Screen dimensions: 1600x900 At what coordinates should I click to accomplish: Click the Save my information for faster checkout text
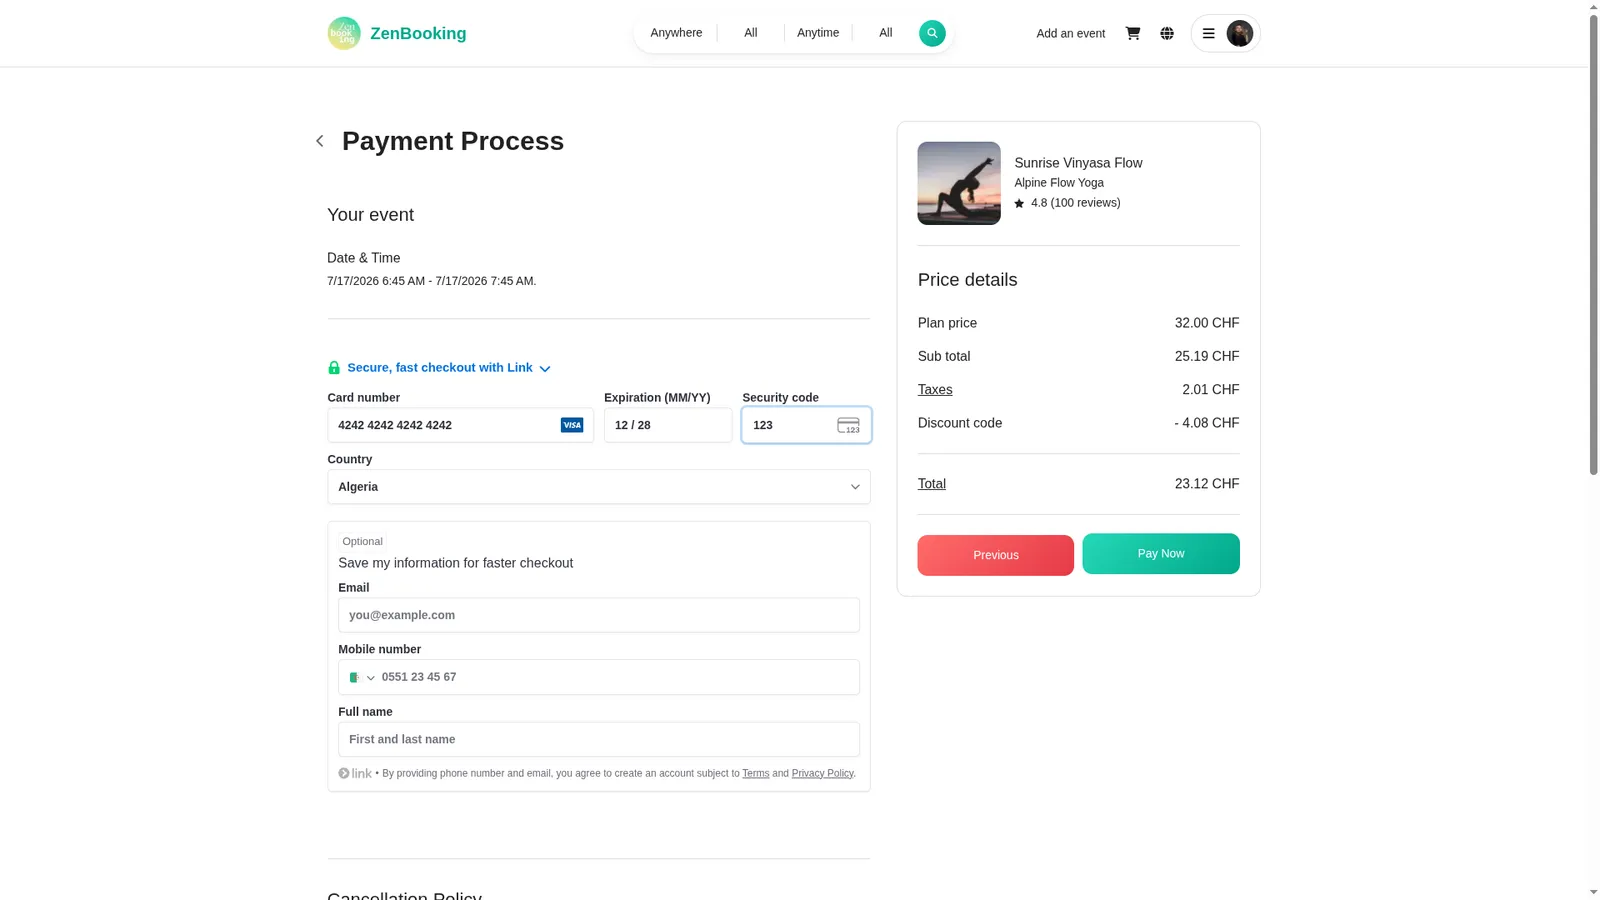tap(456, 563)
